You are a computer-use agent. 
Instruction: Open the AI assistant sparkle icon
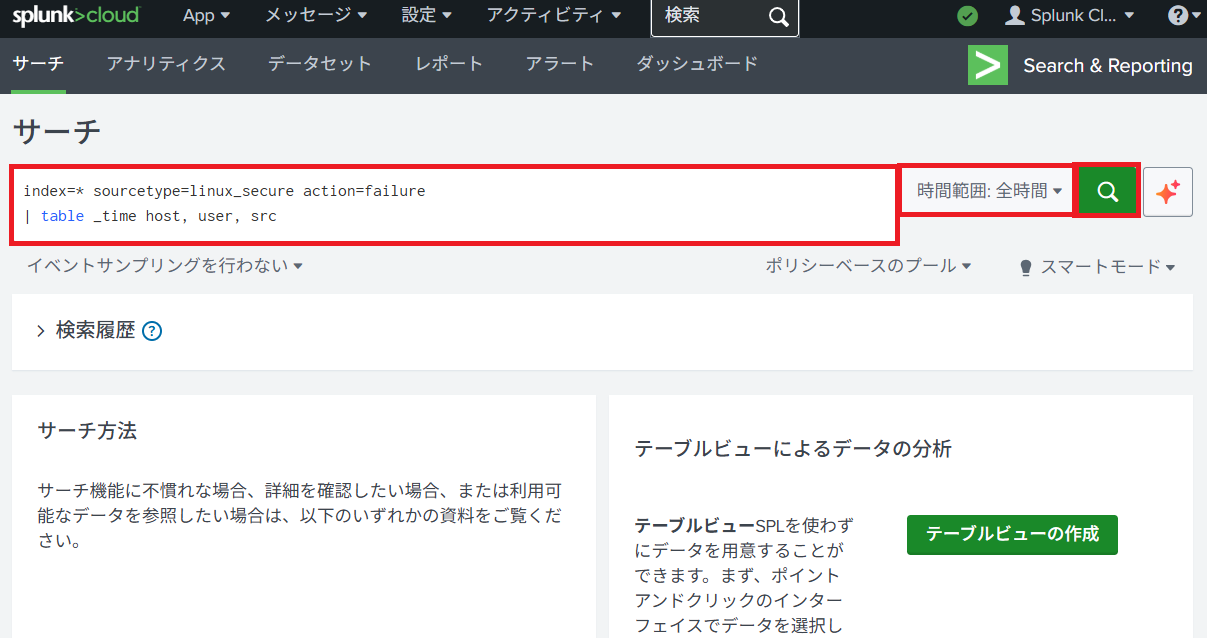pos(1167,192)
